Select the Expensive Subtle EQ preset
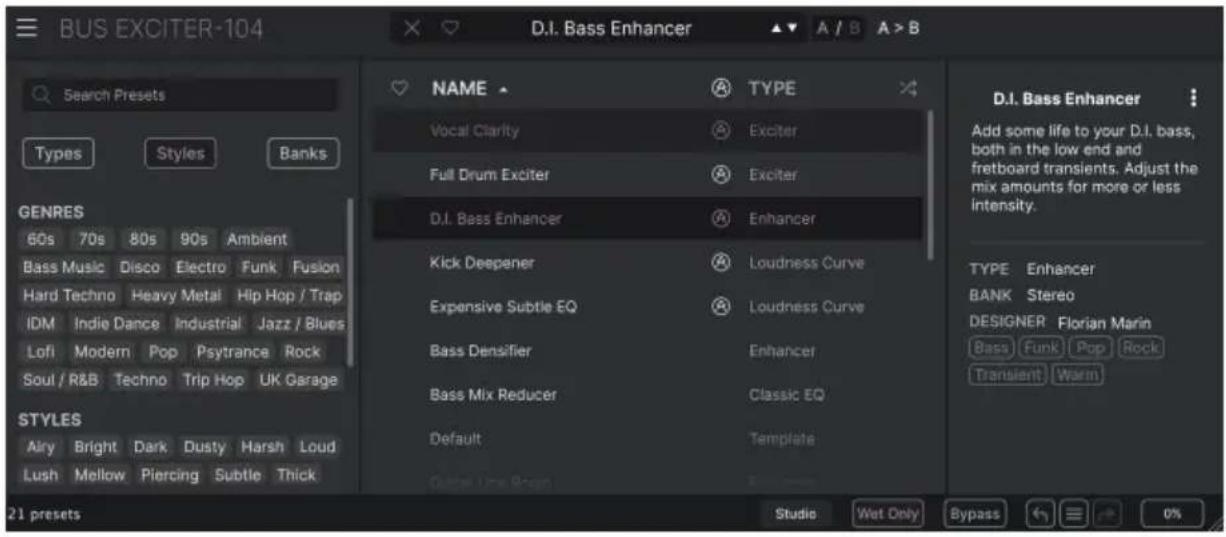This screenshot has width=1226, height=537. pos(648,307)
